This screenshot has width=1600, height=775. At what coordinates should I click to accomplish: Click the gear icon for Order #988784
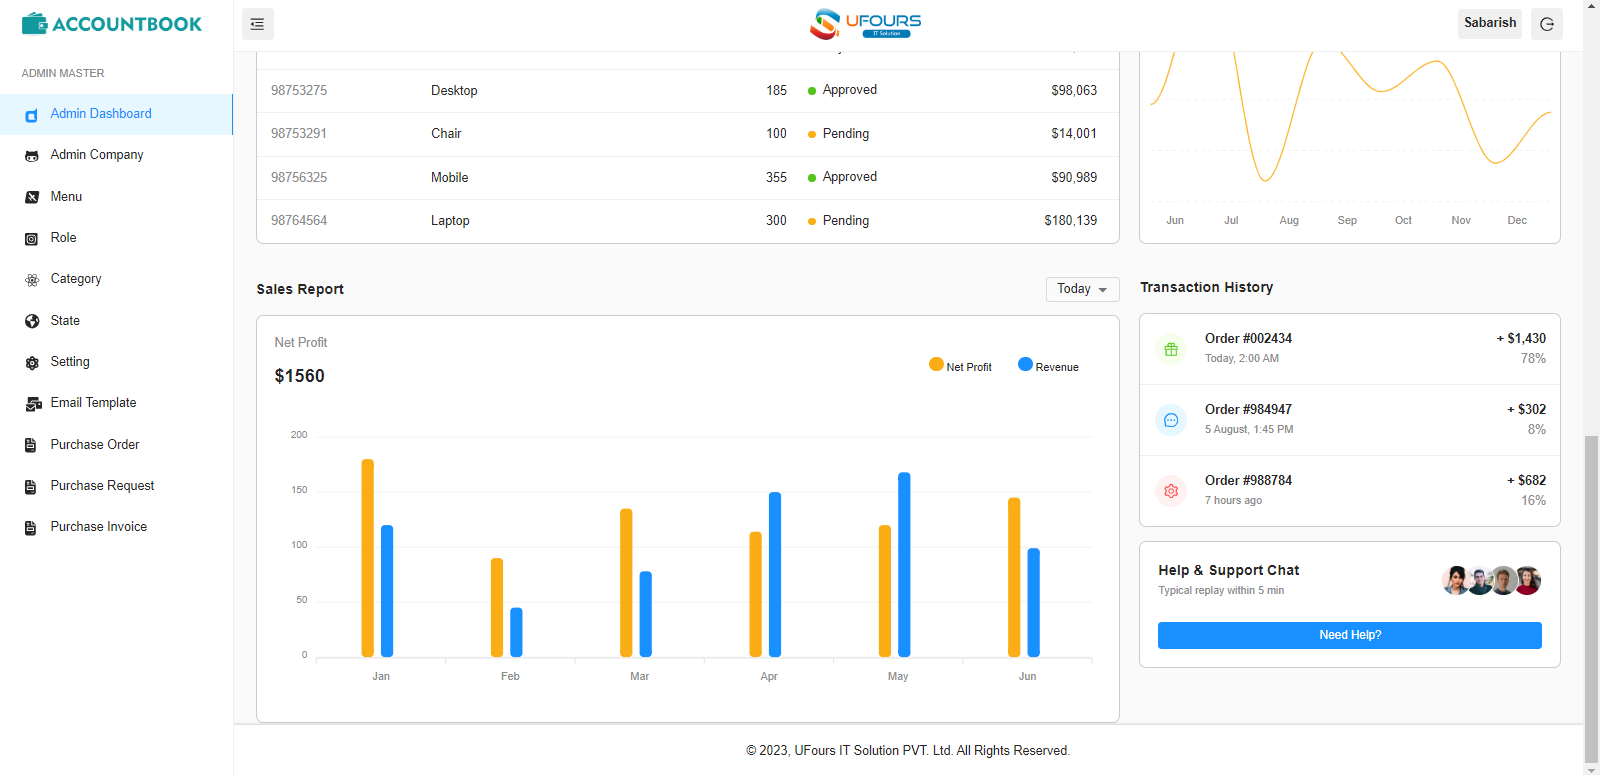click(1171, 491)
